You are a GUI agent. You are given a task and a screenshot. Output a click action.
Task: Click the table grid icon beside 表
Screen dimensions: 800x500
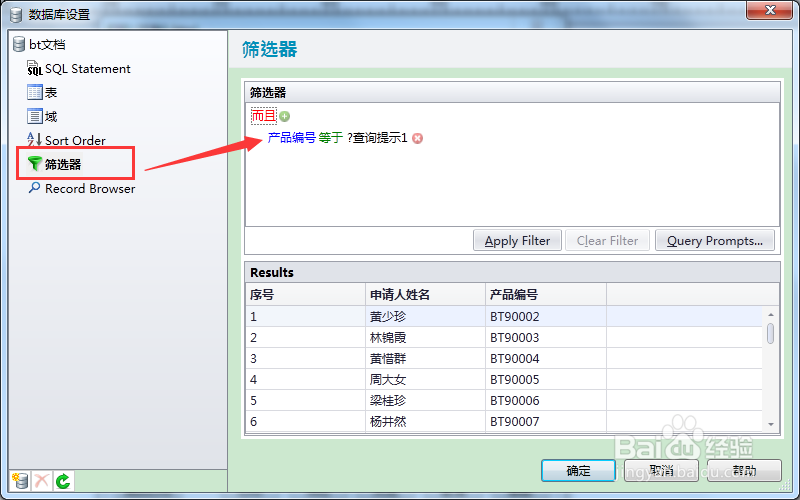pyautogui.click(x=35, y=92)
